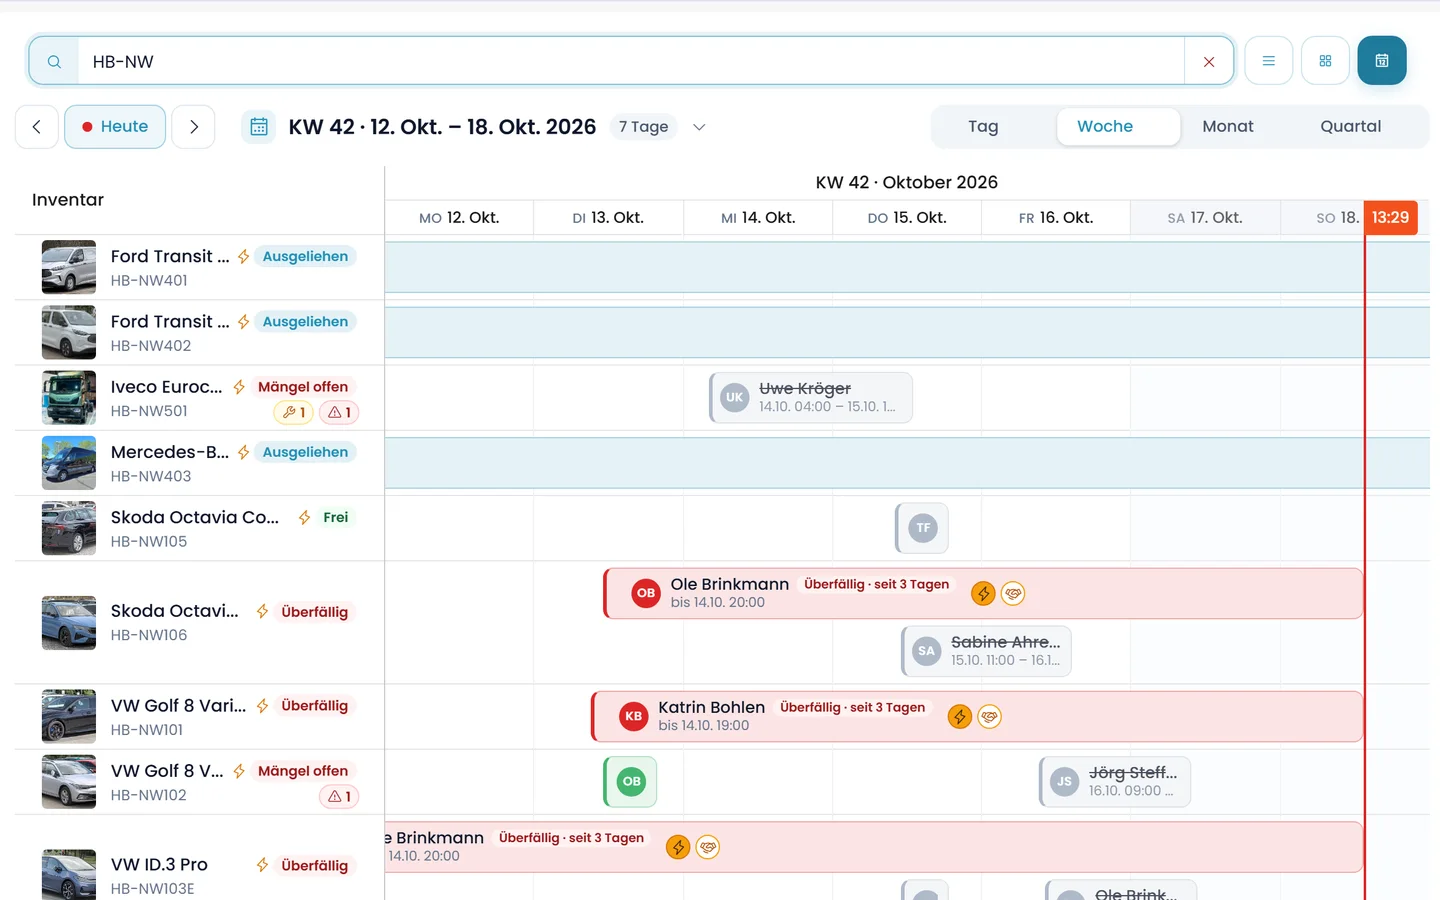Open the Iveco Eurocargo vehicle thumbnail
The width and height of the screenshot is (1440, 900).
[x=69, y=398]
